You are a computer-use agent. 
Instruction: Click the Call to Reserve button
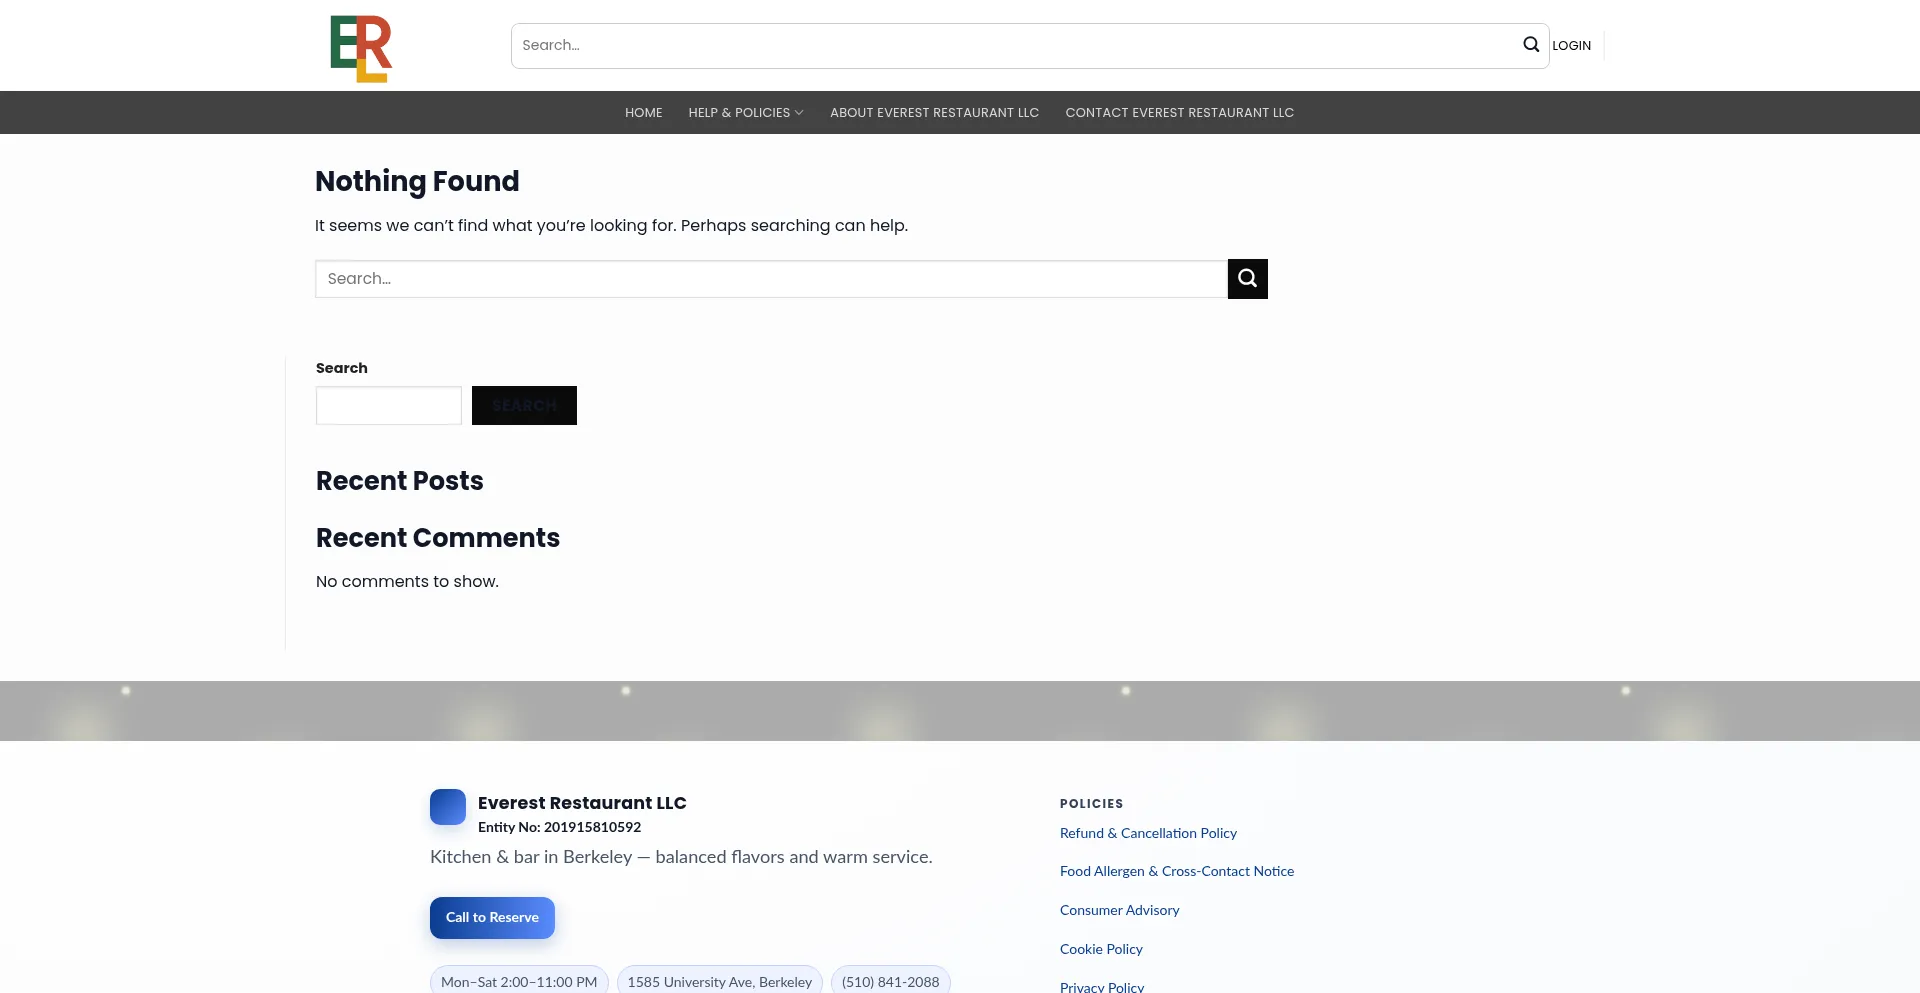[x=492, y=918]
